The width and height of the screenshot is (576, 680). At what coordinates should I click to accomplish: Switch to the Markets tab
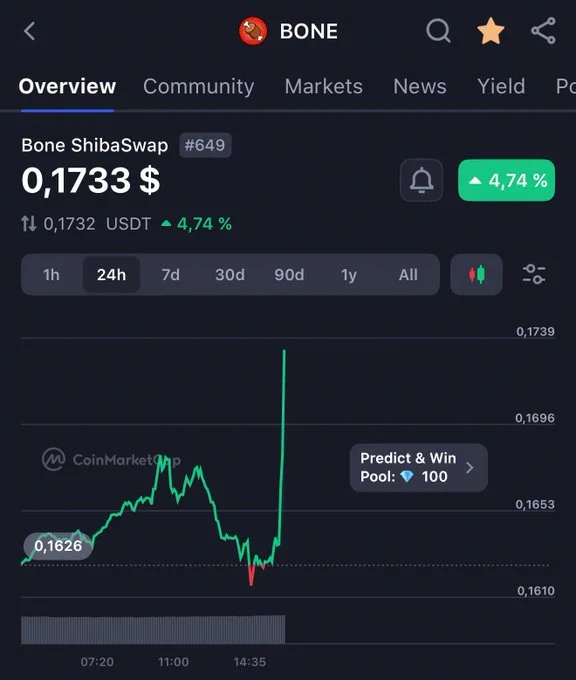pos(324,86)
